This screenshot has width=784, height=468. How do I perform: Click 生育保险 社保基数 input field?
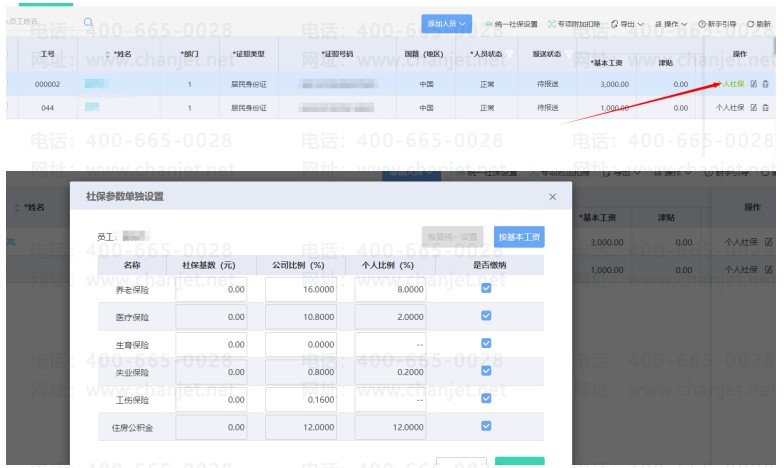click(x=211, y=344)
